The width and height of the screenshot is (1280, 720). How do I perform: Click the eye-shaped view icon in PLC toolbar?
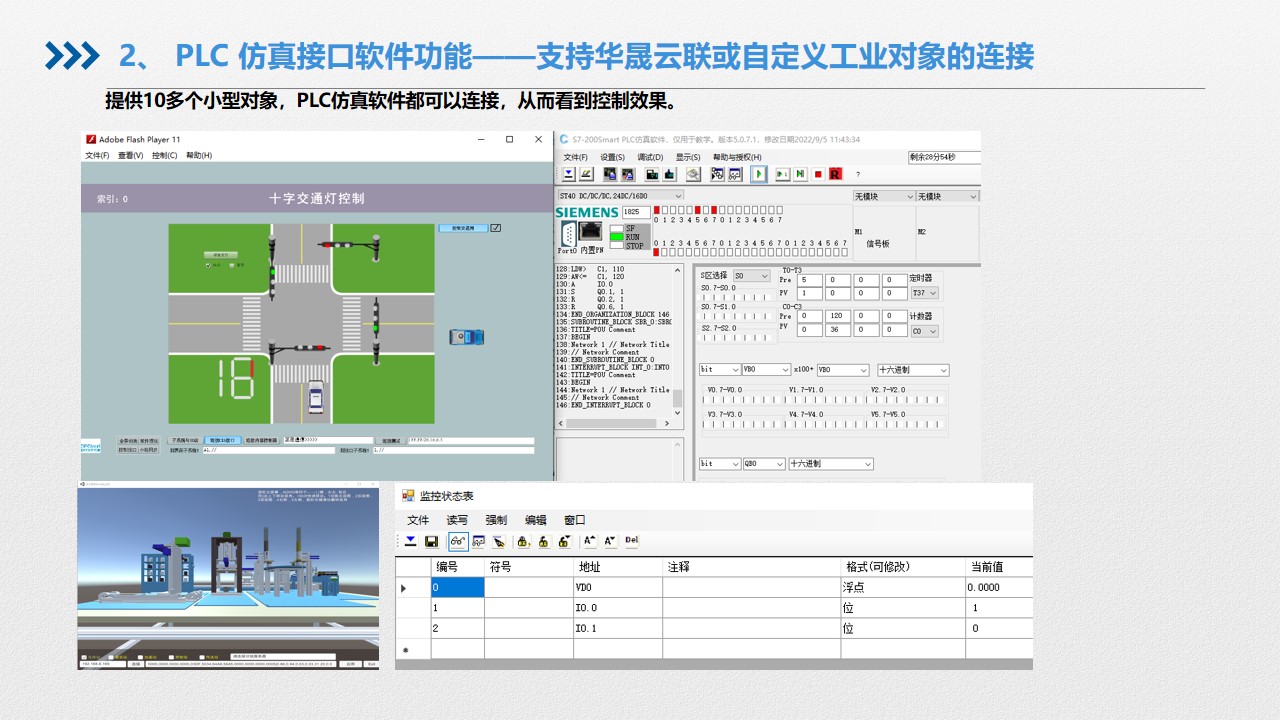click(693, 174)
